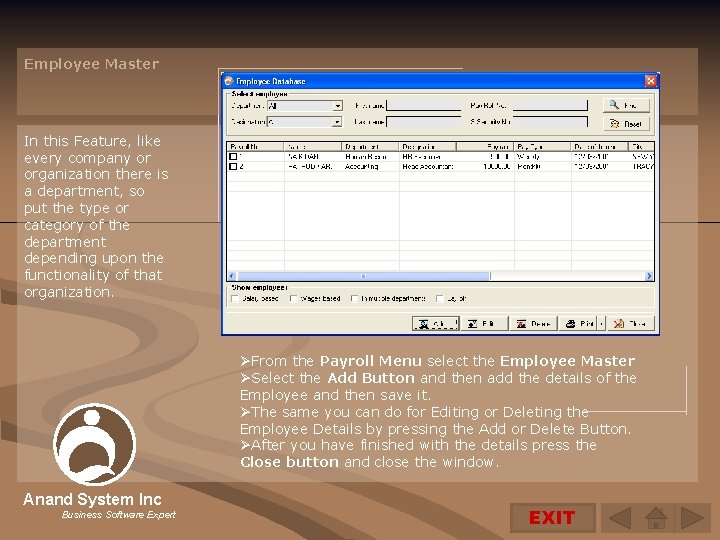
Task: Enable the Wages based checkbox
Action: click(293, 298)
